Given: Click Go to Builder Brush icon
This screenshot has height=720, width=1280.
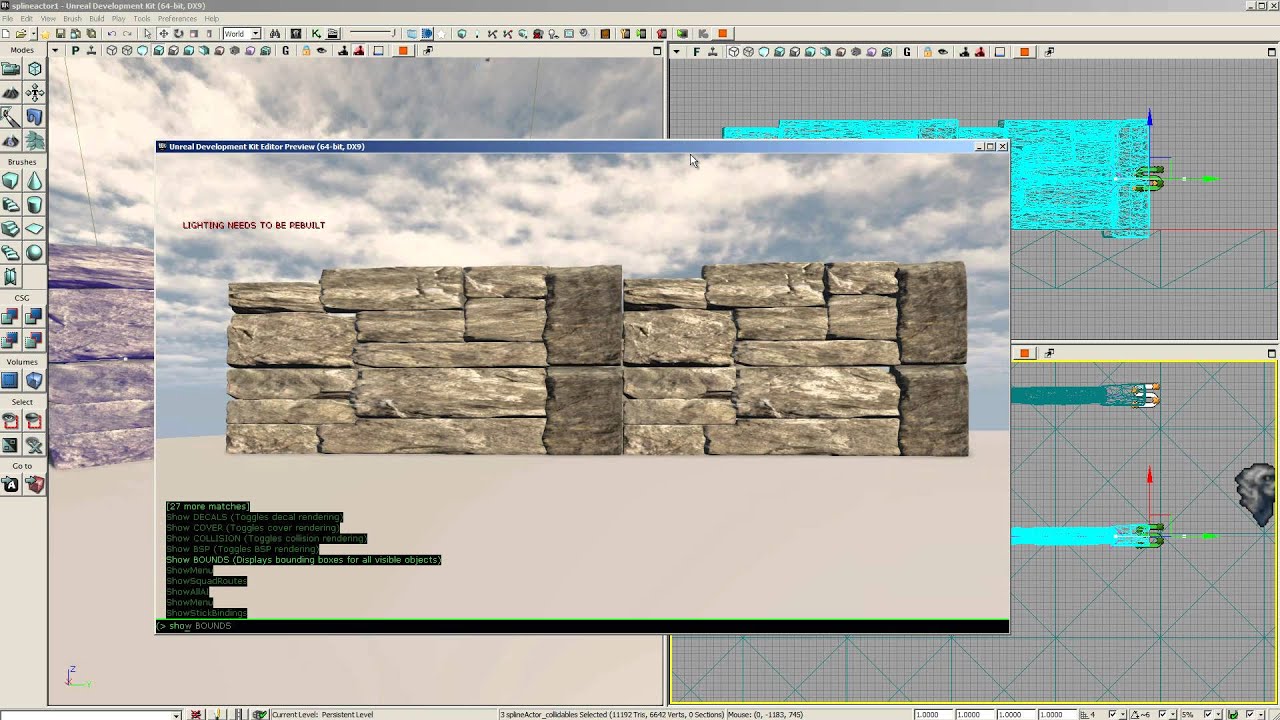Looking at the screenshot, I should pos(34,485).
